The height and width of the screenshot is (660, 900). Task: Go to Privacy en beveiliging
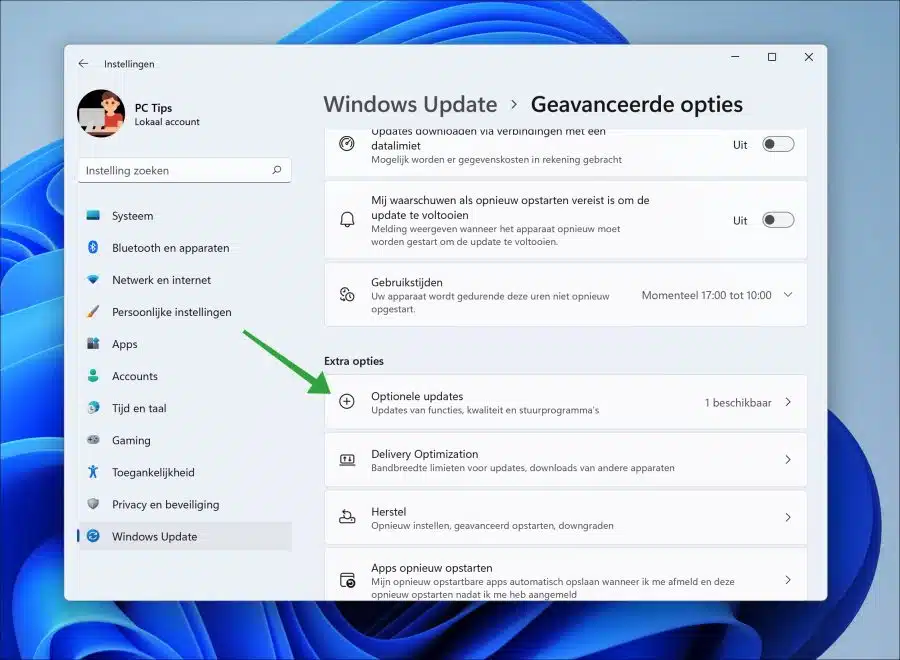(x=185, y=504)
